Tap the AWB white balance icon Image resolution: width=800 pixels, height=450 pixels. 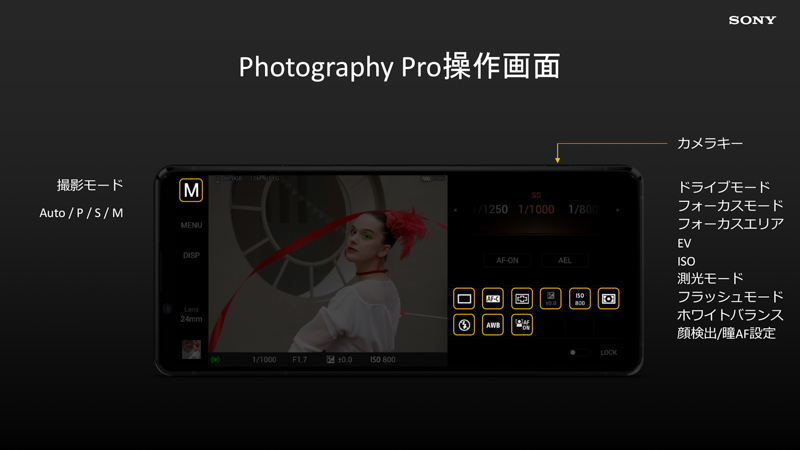point(493,325)
